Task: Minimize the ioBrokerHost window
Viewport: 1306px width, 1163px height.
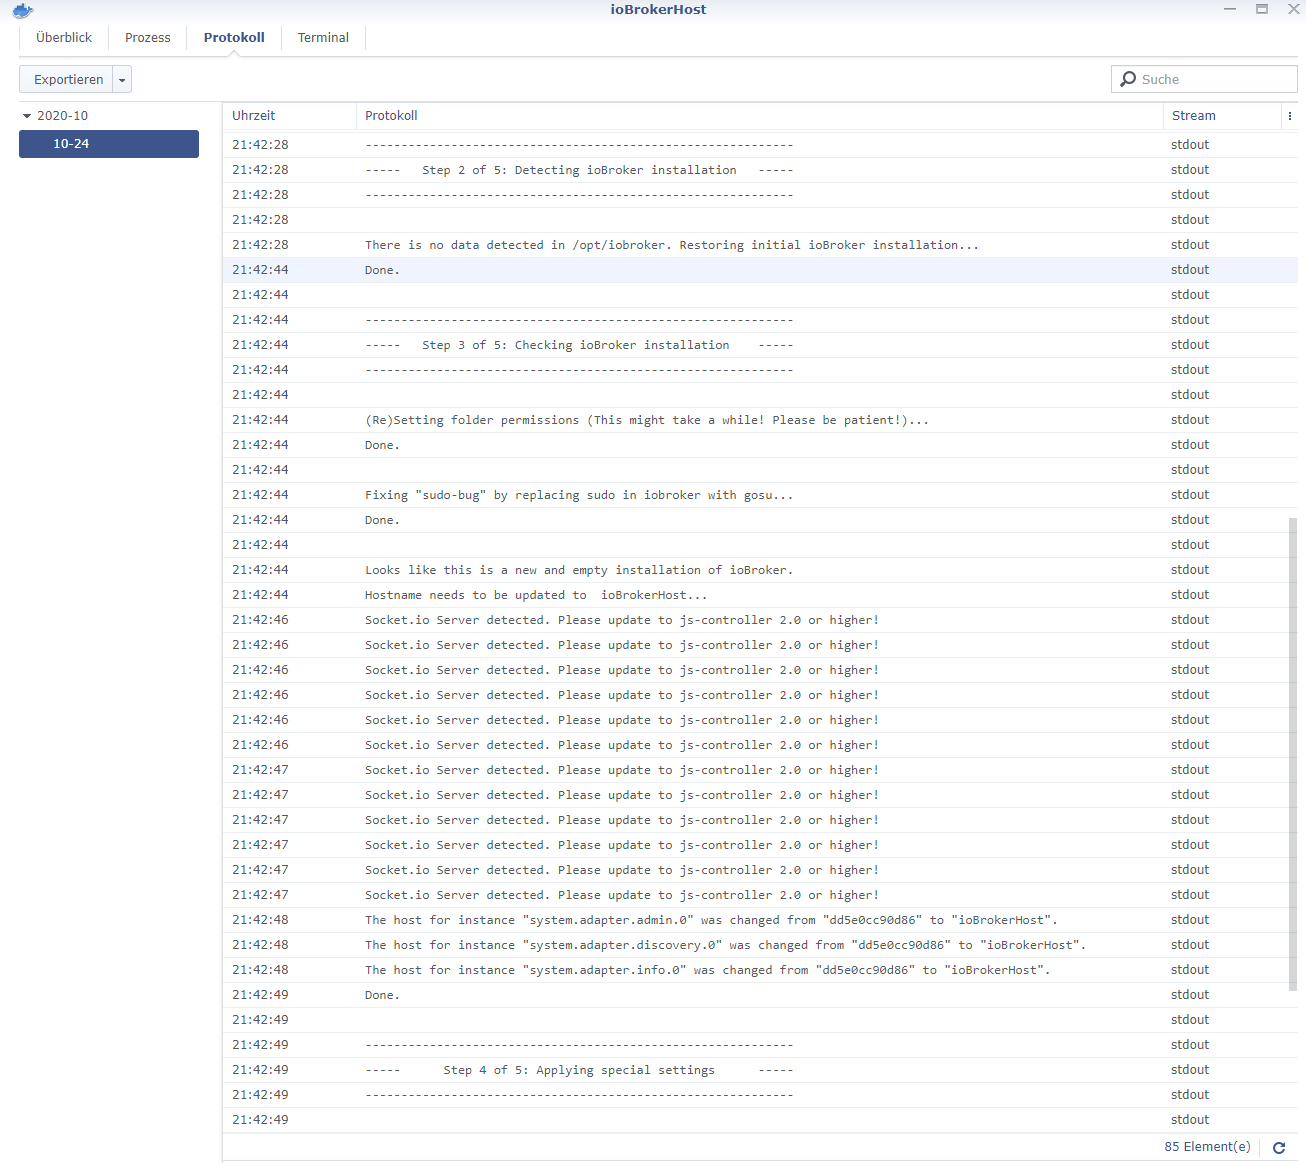Action: click(x=1230, y=9)
